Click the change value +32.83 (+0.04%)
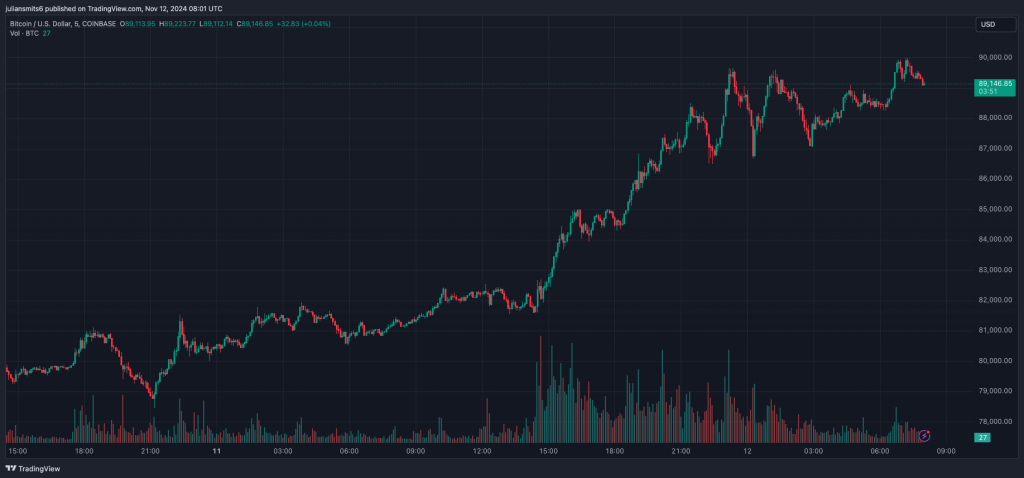This screenshot has width=1024, height=478. [x=304, y=24]
